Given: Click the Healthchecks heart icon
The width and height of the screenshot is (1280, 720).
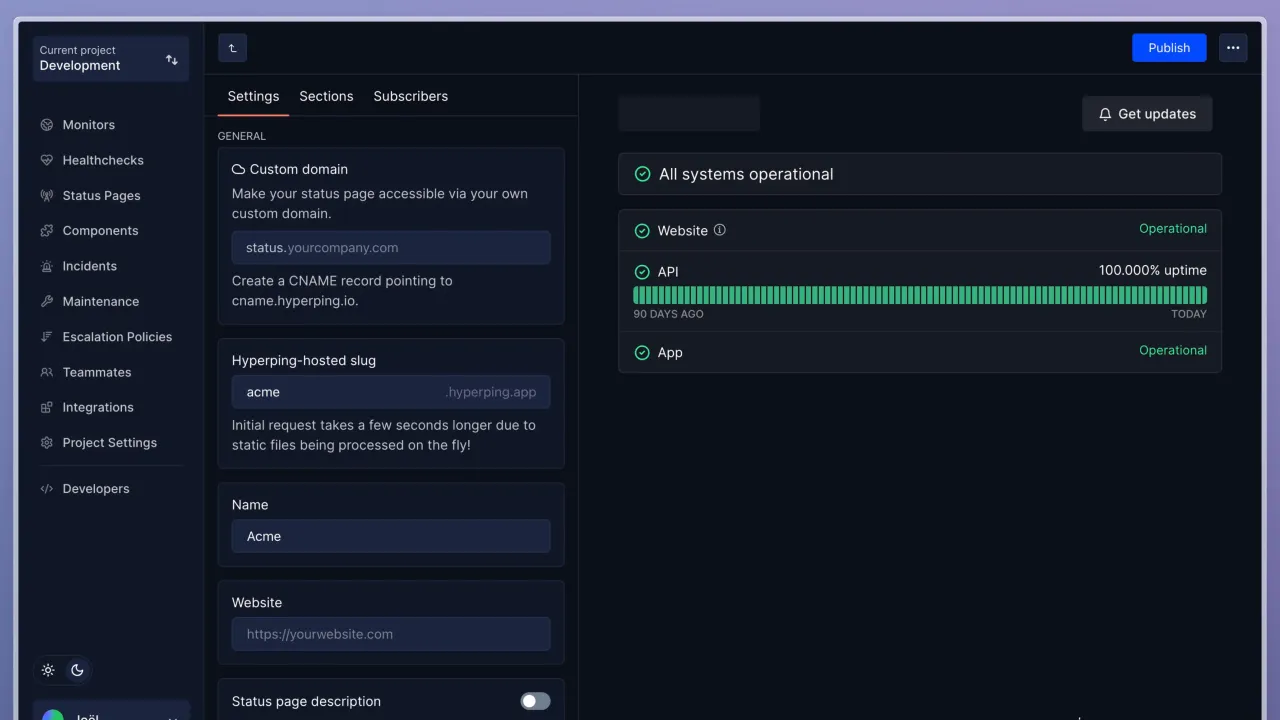Looking at the screenshot, I should [x=46, y=160].
